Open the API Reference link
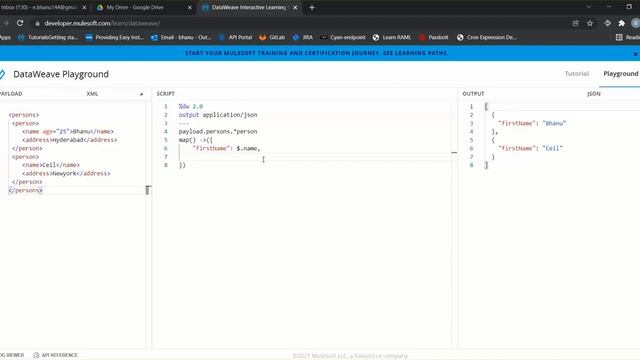This screenshot has height=360, width=640. coord(56,355)
